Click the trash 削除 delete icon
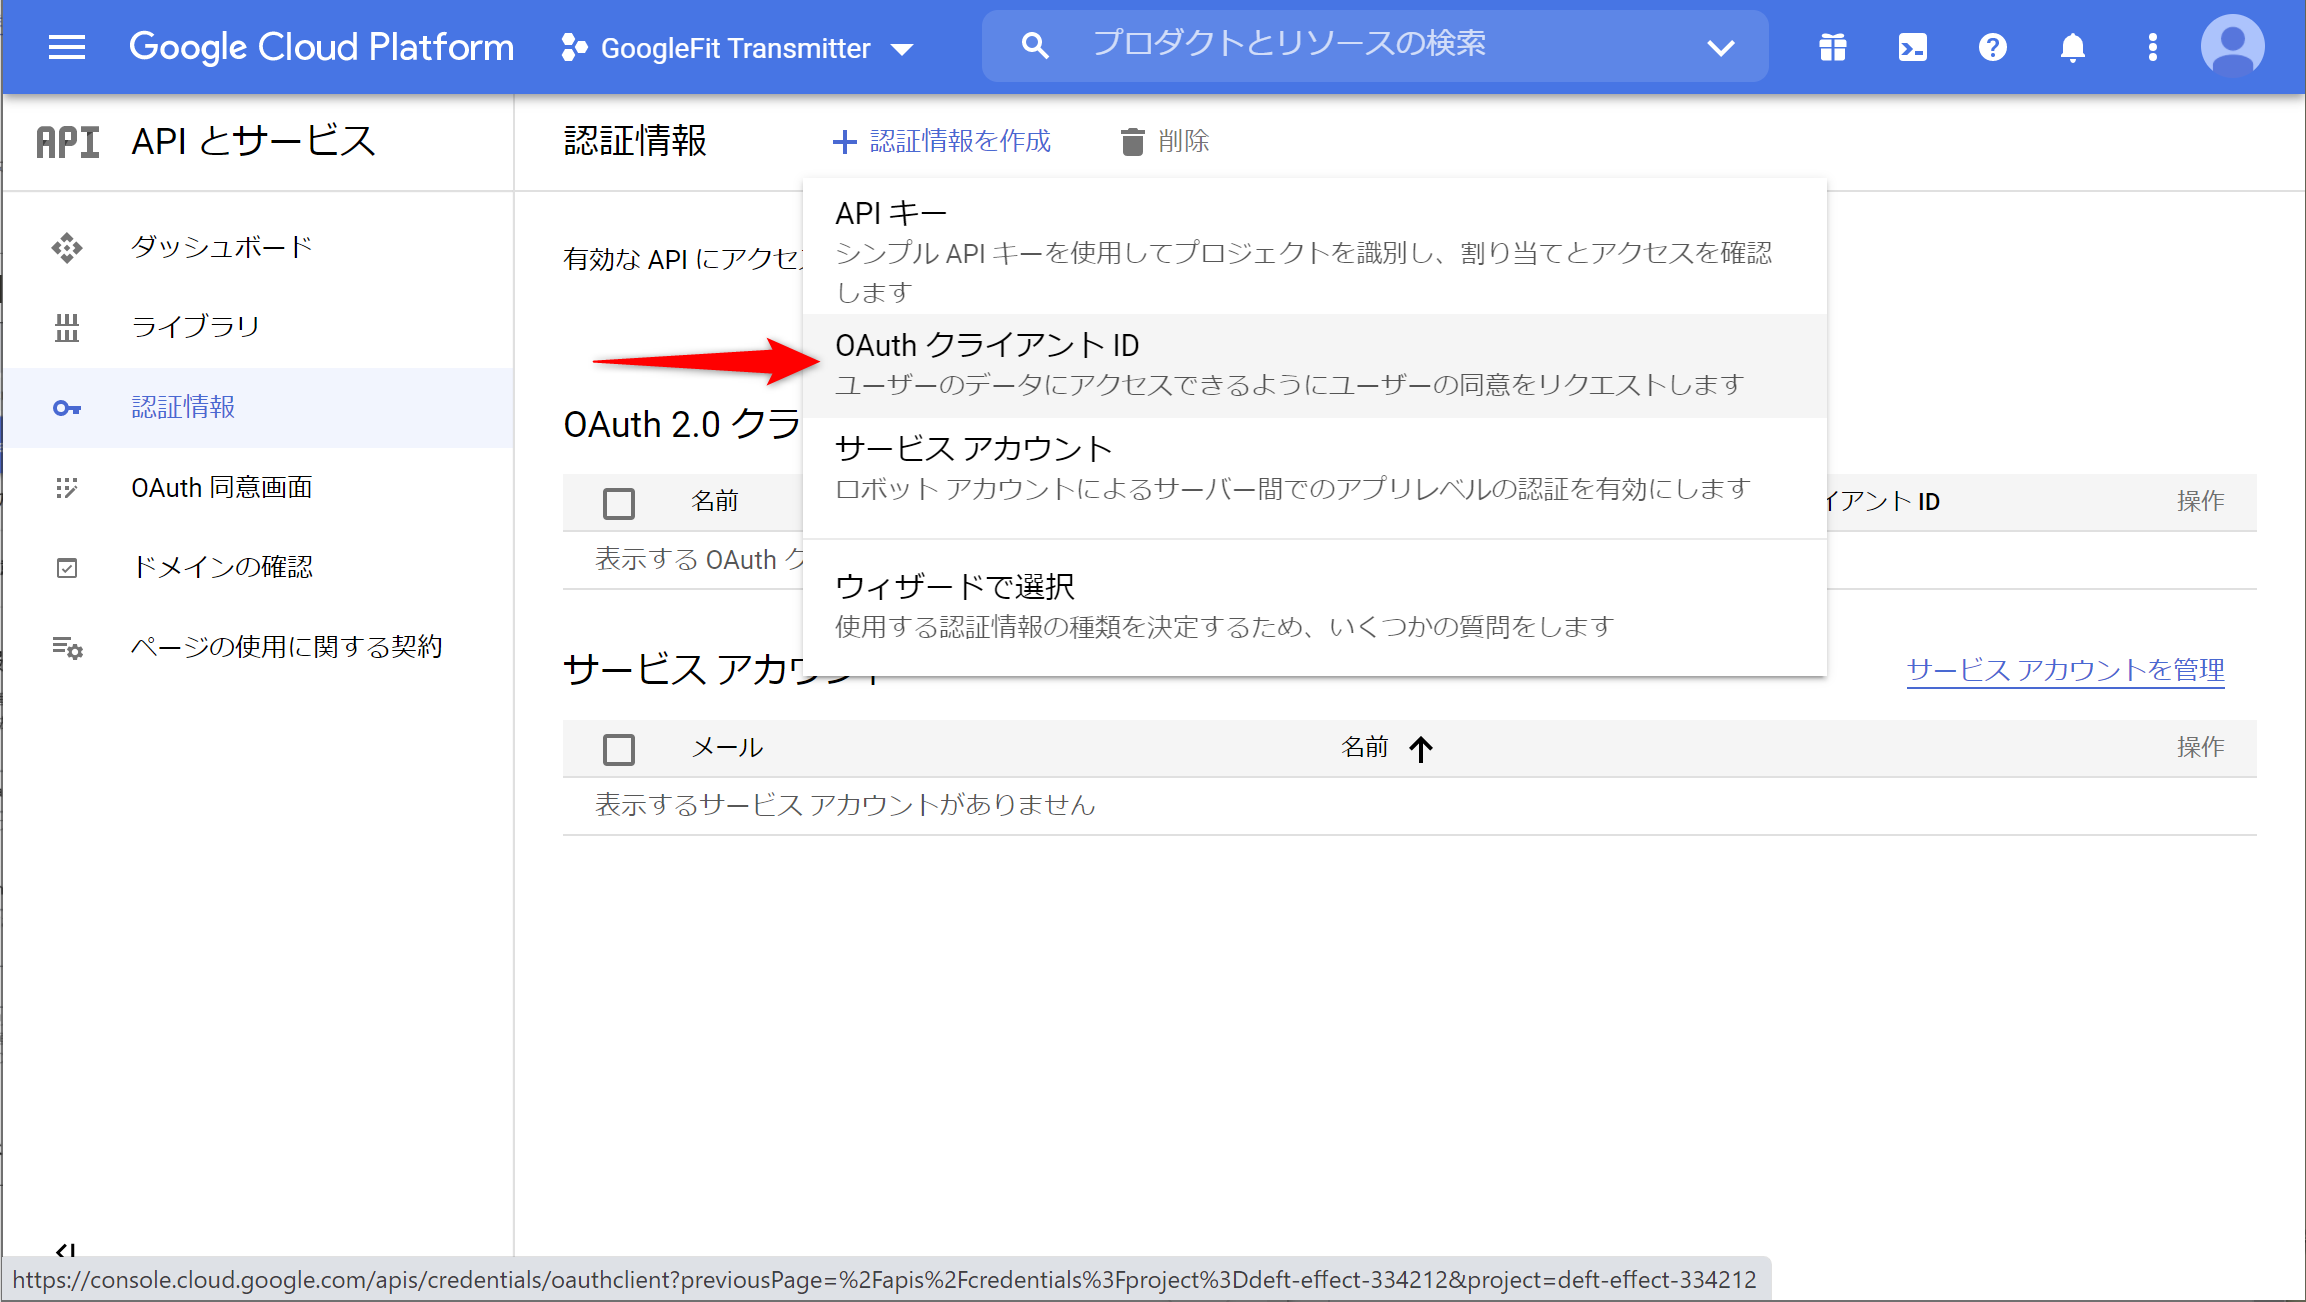Image resolution: width=2306 pixels, height=1302 pixels. [x=1132, y=142]
